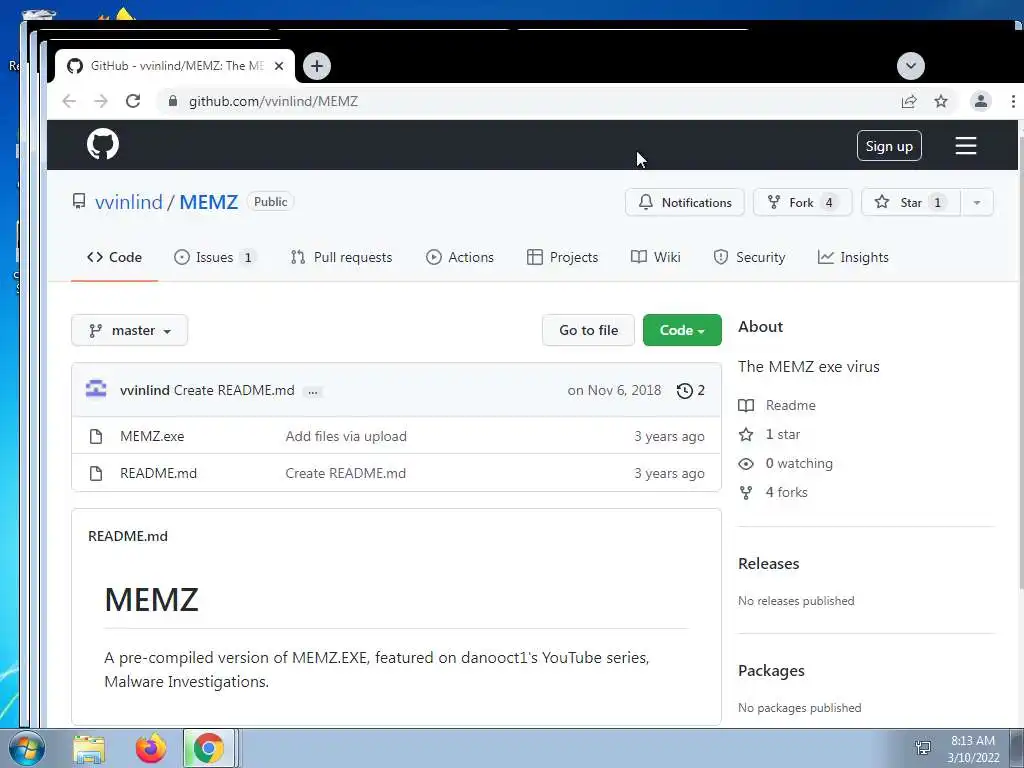Go to the Actions tab

coord(460,257)
